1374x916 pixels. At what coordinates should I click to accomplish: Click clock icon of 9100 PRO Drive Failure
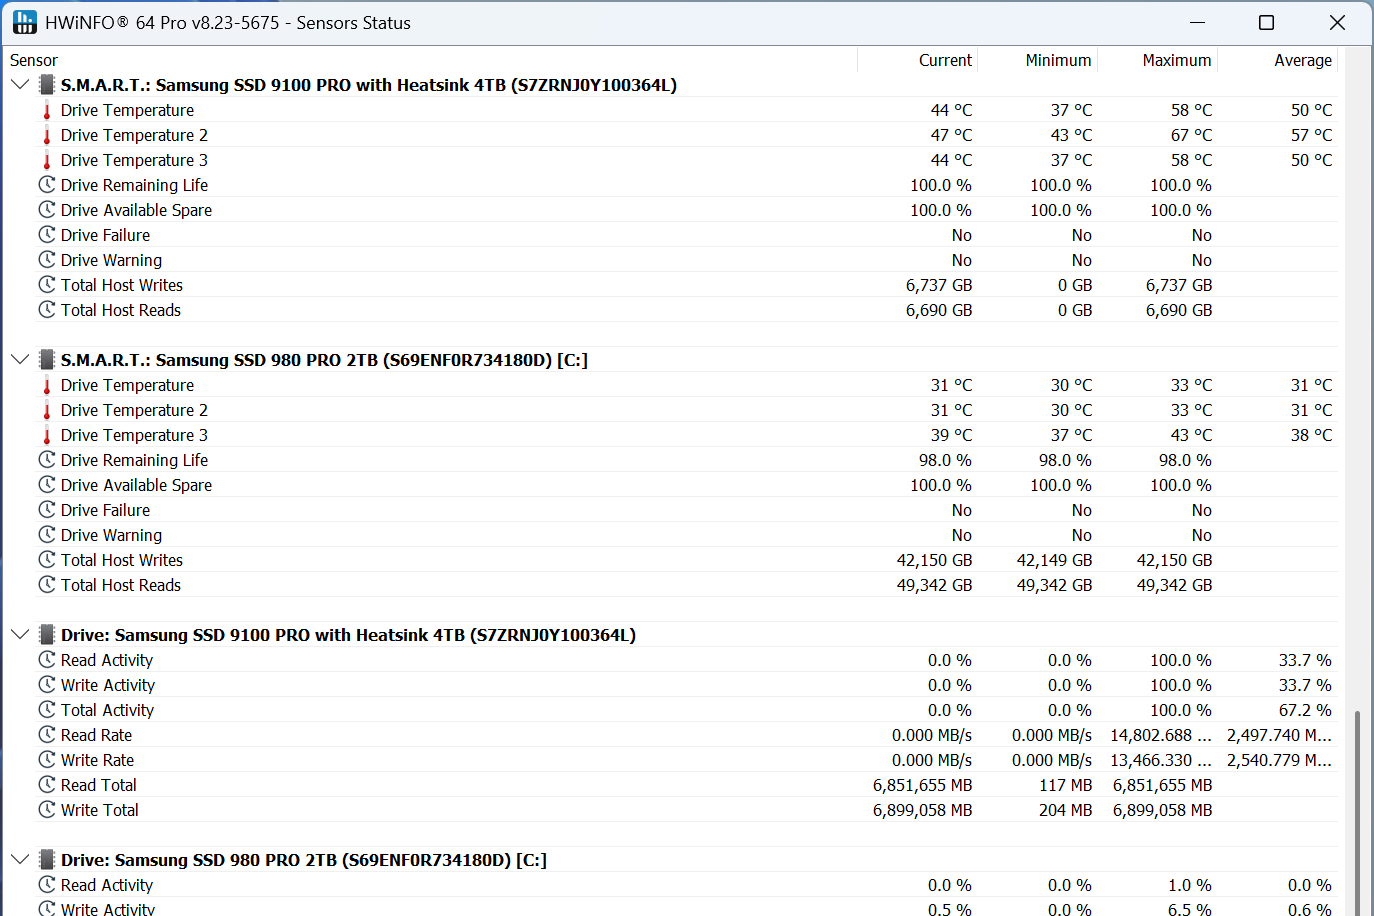point(46,235)
